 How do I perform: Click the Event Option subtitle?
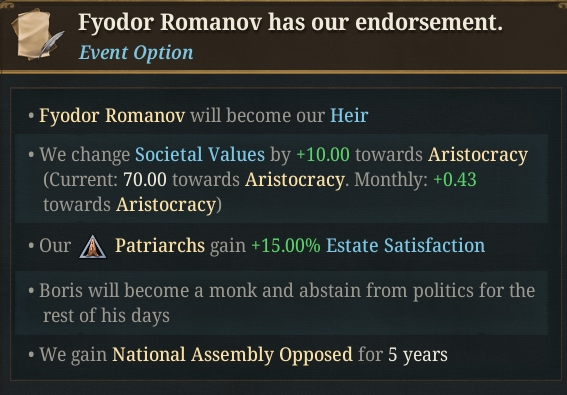point(136,53)
